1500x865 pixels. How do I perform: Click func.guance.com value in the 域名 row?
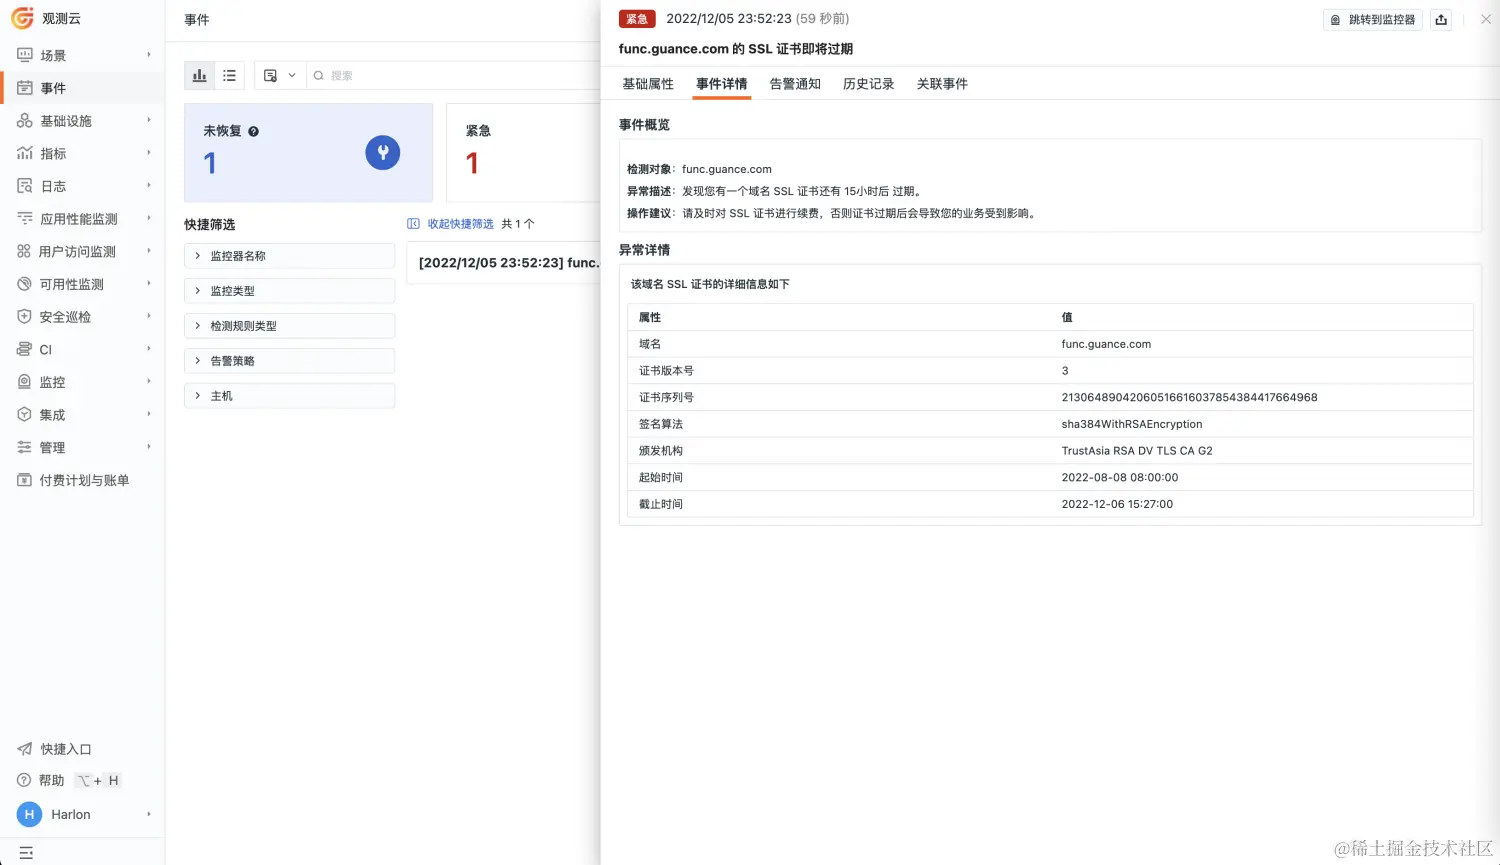point(1106,344)
